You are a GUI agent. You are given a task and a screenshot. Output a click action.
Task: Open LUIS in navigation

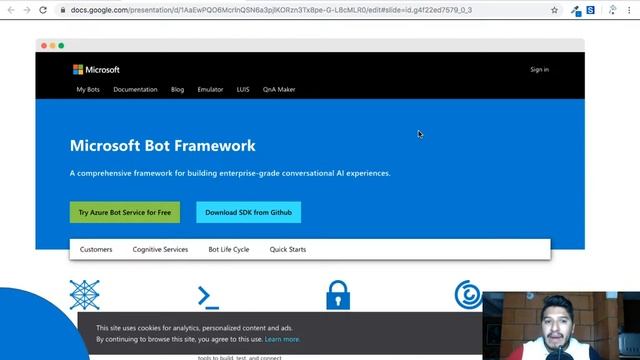[x=243, y=89]
